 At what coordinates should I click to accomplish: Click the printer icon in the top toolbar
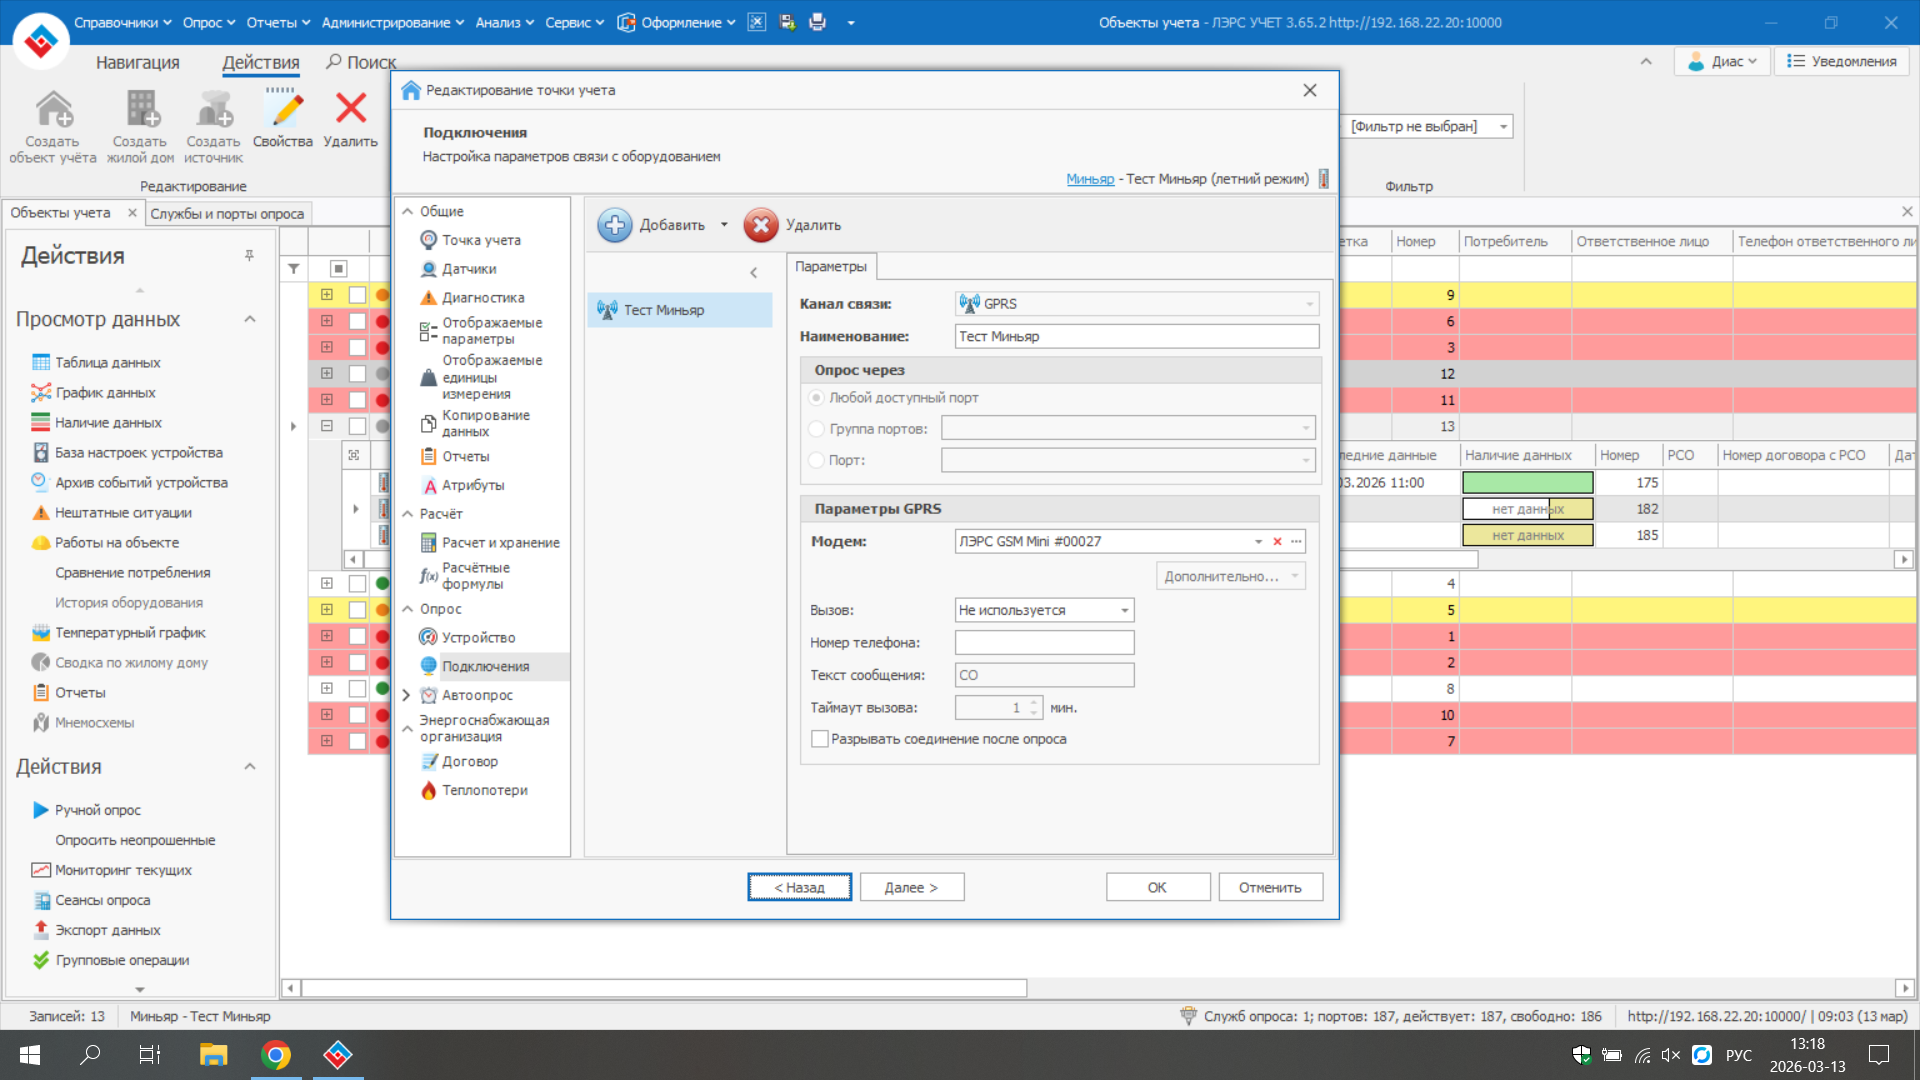[817, 22]
